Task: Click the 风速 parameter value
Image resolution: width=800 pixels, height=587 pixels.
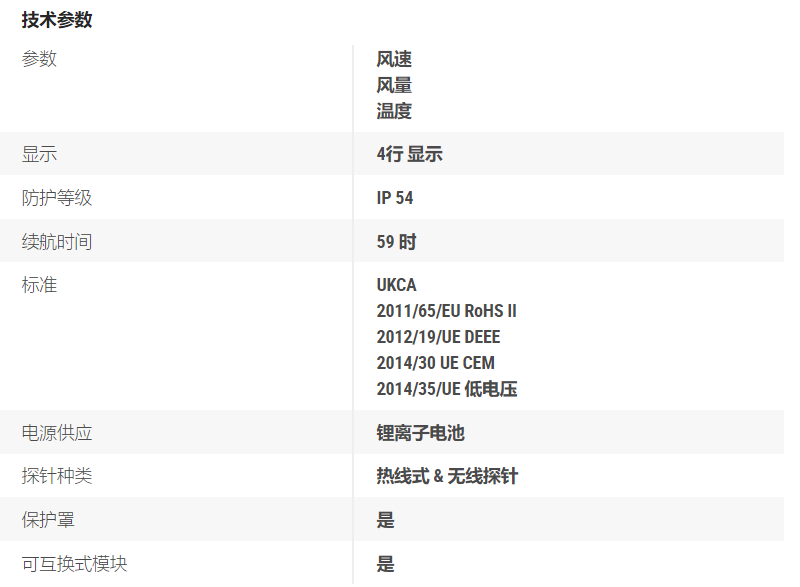Action: 394,60
